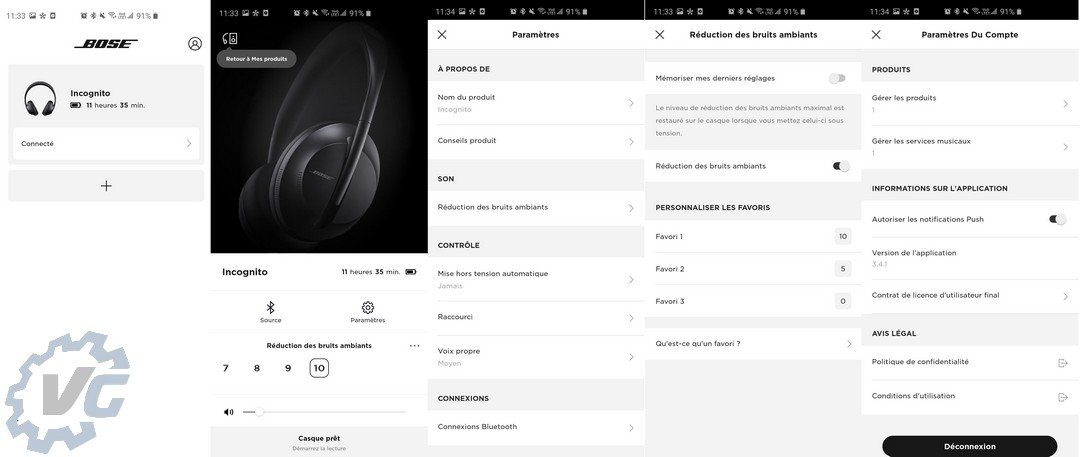Tap the plus icon to add product

pyautogui.click(x=106, y=185)
